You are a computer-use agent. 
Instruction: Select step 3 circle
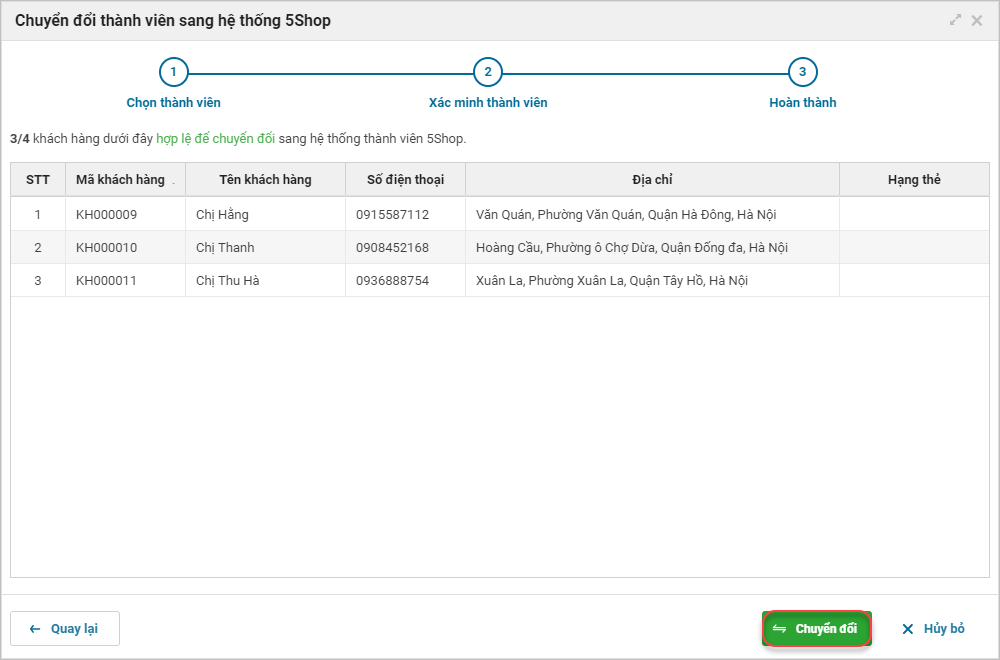pyautogui.click(x=802, y=72)
